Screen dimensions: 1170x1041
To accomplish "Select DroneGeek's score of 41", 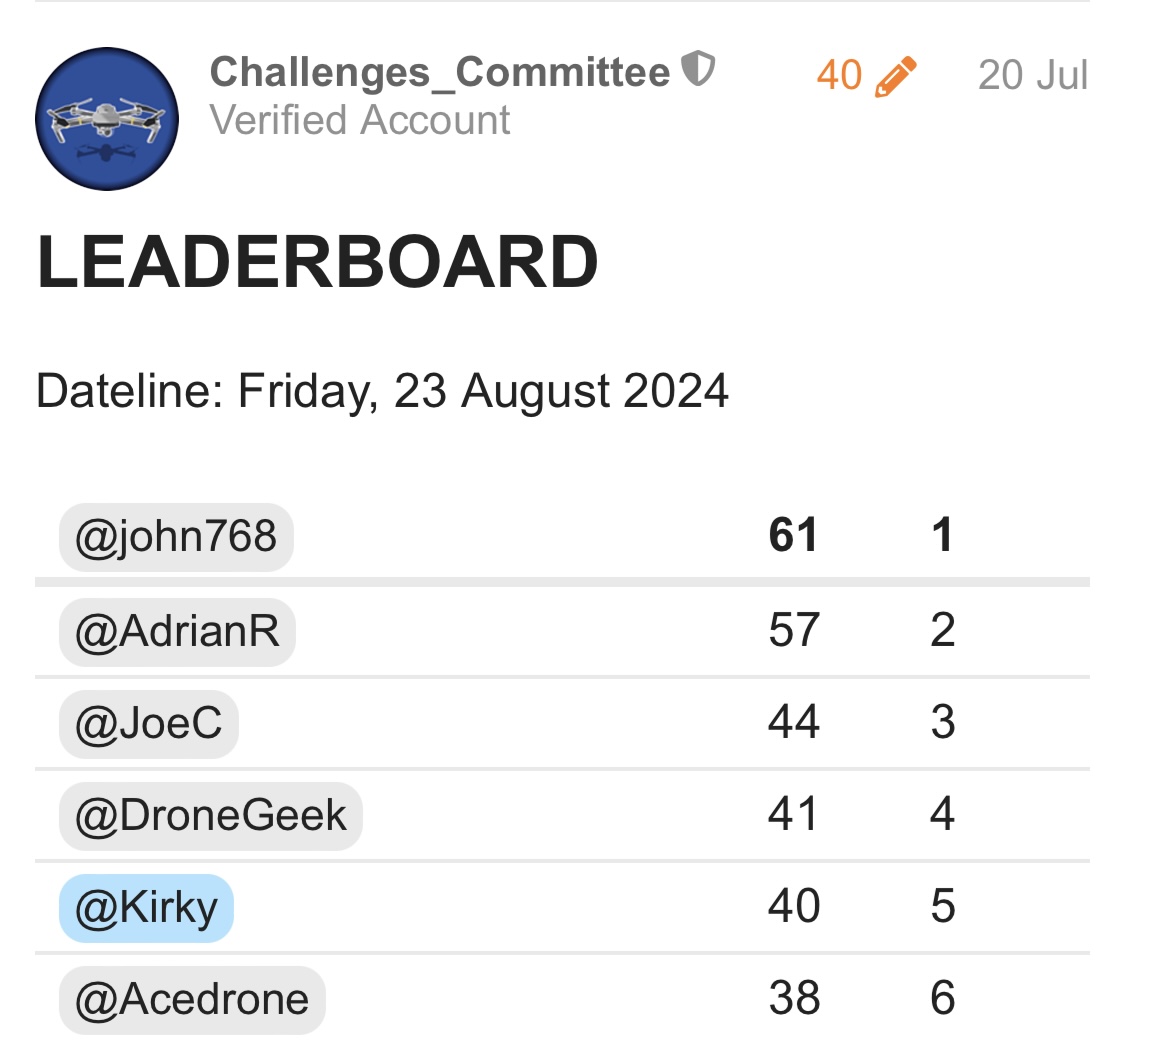I will pos(792,813).
